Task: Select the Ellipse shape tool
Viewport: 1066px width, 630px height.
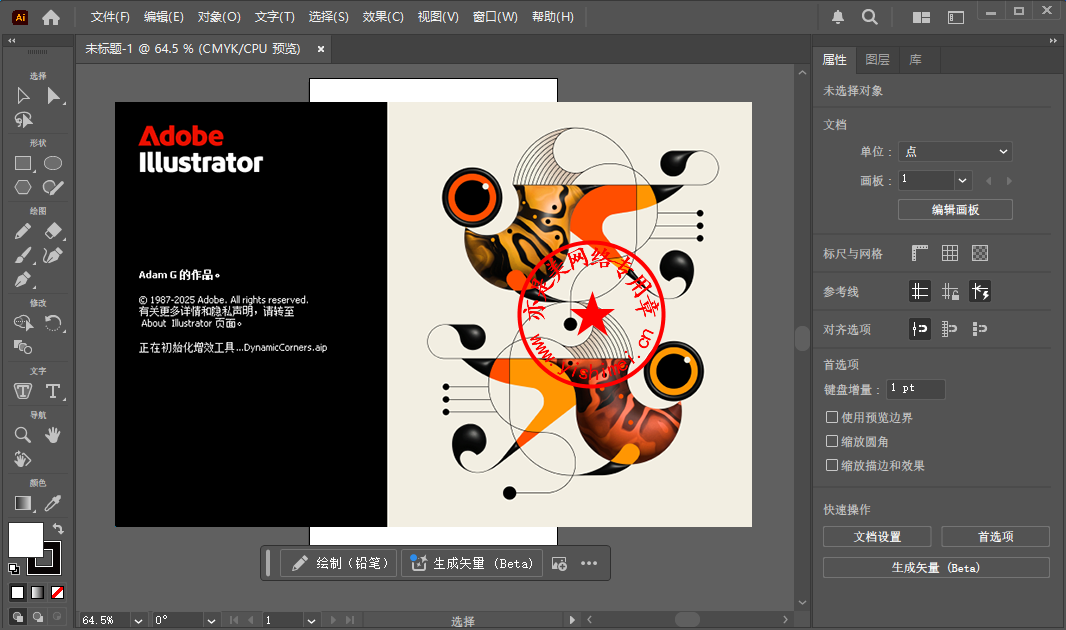Action: pyautogui.click(x=53, y=163)
